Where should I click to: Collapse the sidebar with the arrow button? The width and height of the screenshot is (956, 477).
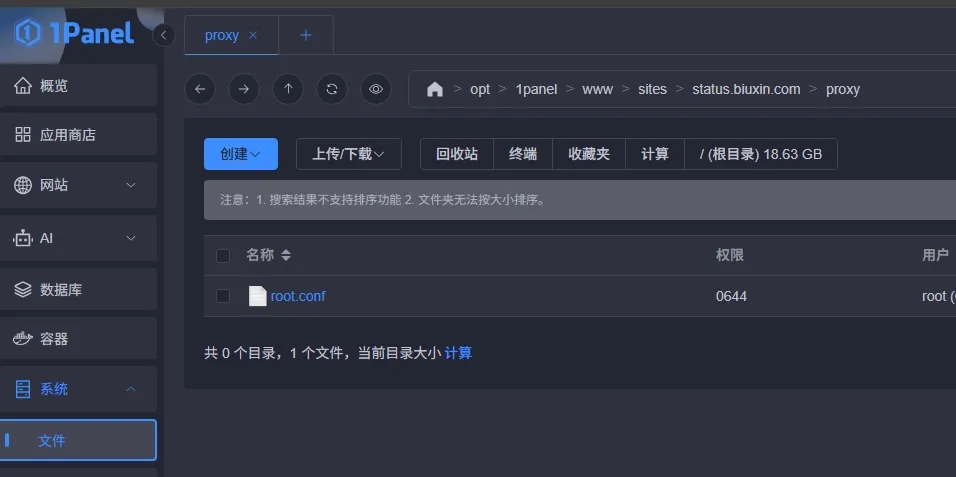[x=163, y=35]
